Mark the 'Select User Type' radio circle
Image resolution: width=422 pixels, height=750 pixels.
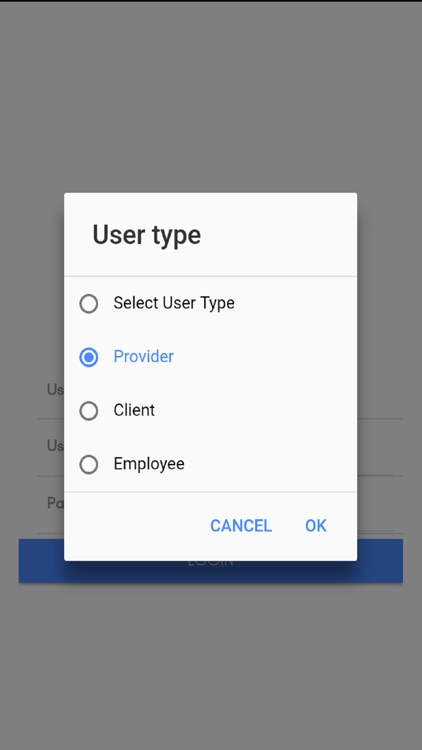coord(89,304)
